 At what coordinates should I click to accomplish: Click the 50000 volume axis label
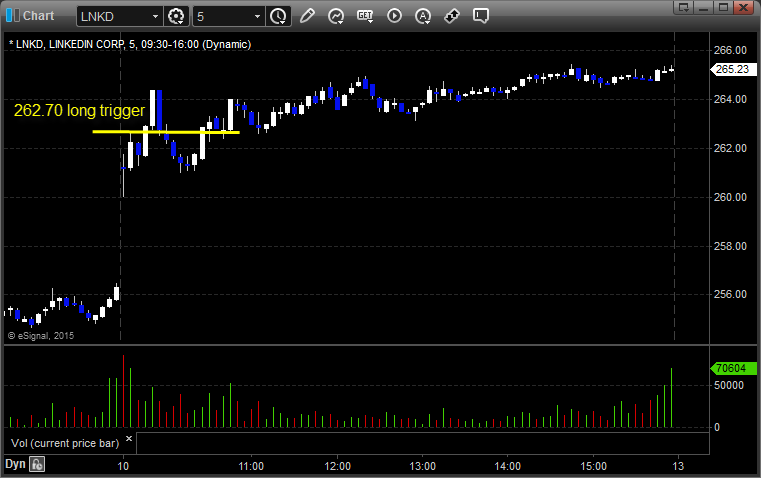(x=728, y=385)
